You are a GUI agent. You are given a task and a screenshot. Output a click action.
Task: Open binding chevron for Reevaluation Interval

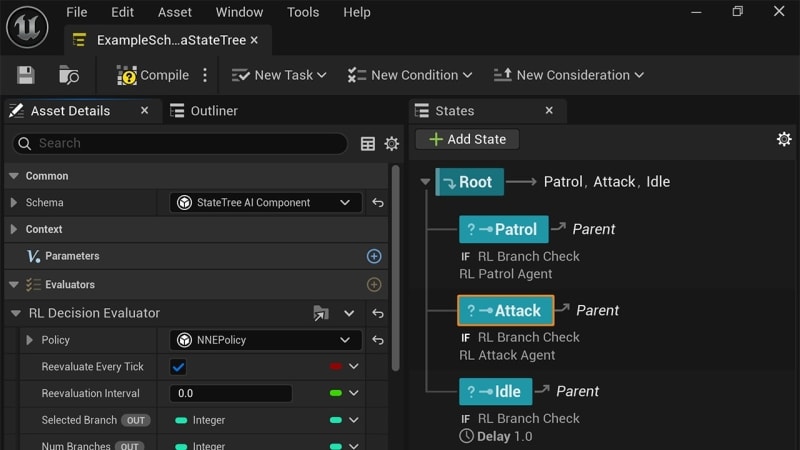354,393
